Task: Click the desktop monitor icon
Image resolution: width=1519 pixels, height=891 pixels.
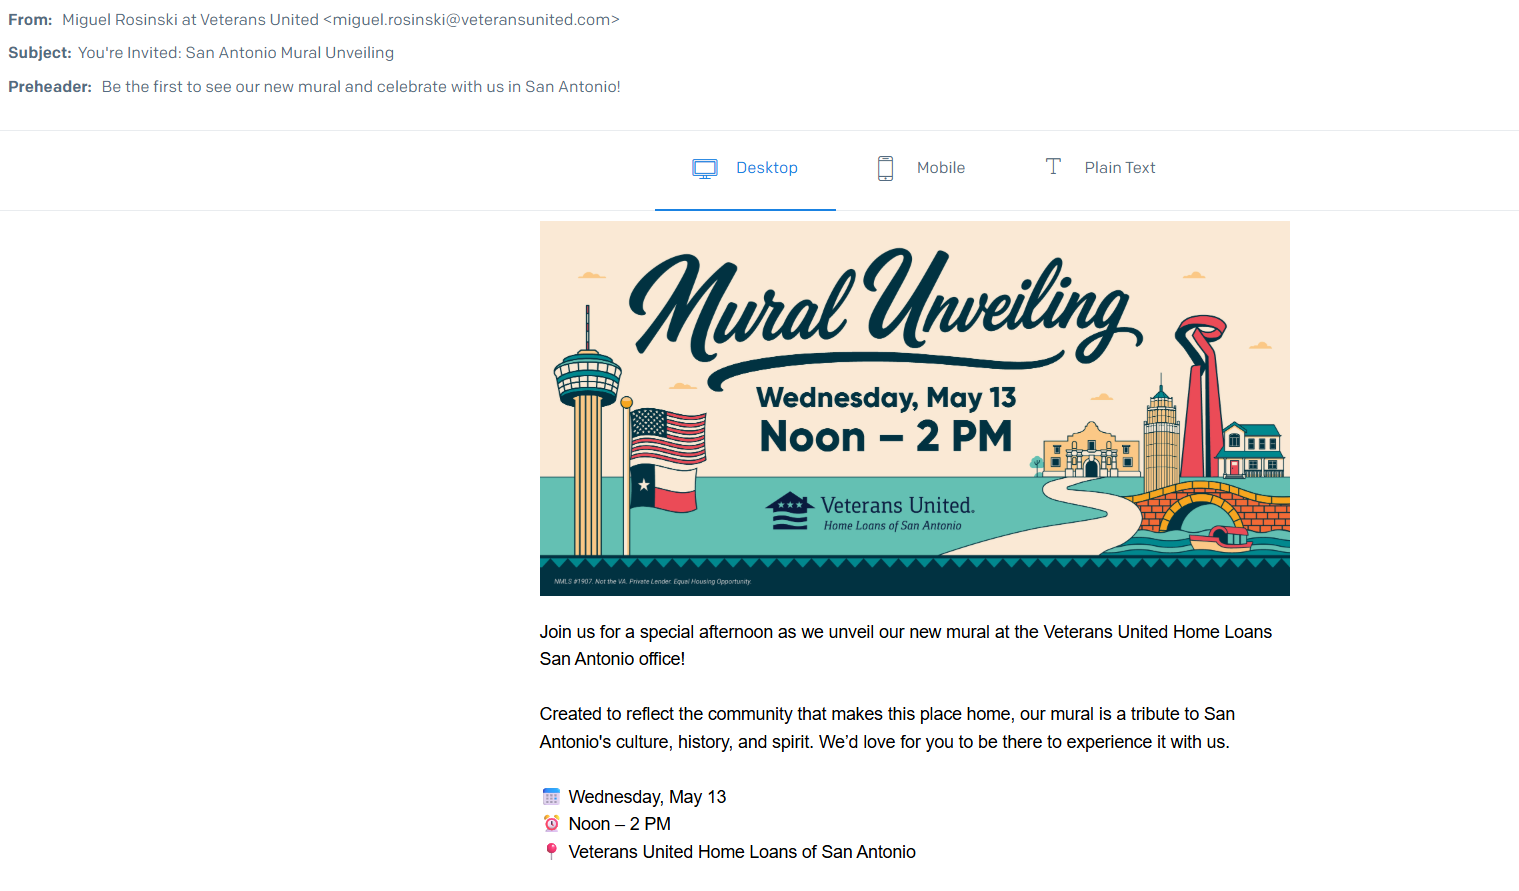Action: 705,169
